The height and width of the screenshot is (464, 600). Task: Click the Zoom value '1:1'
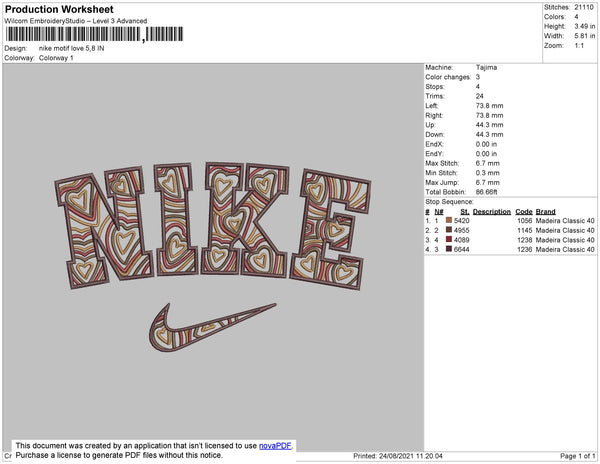pos(579,46)
